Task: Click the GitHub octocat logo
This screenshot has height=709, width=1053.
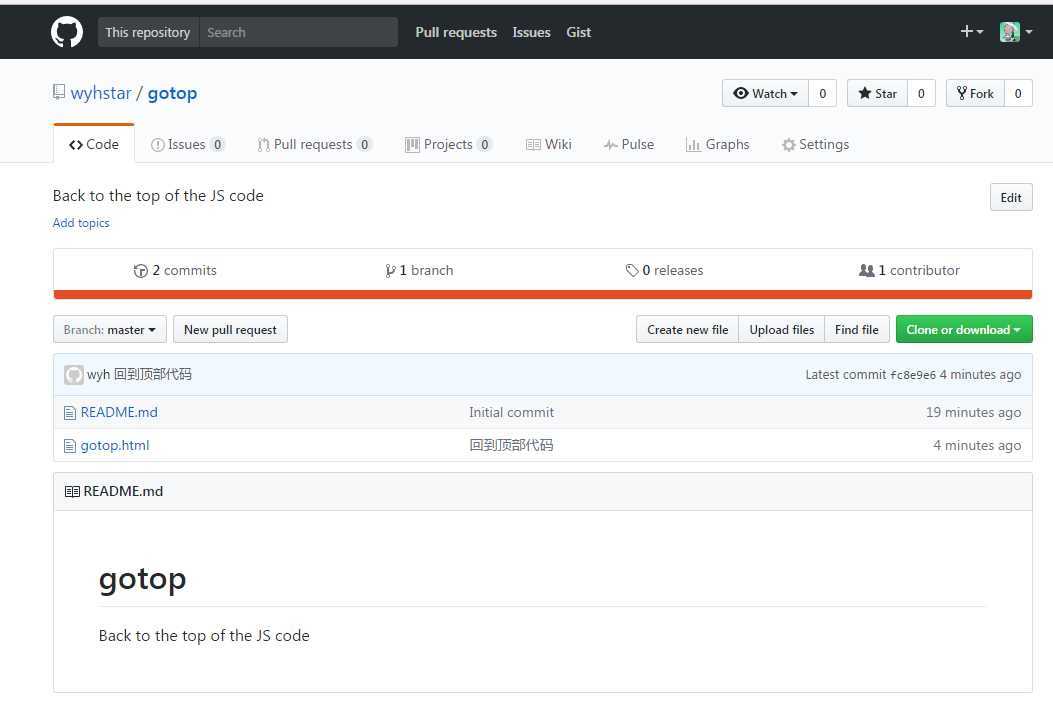Action: pyautogui.click(x=67, y=32)
